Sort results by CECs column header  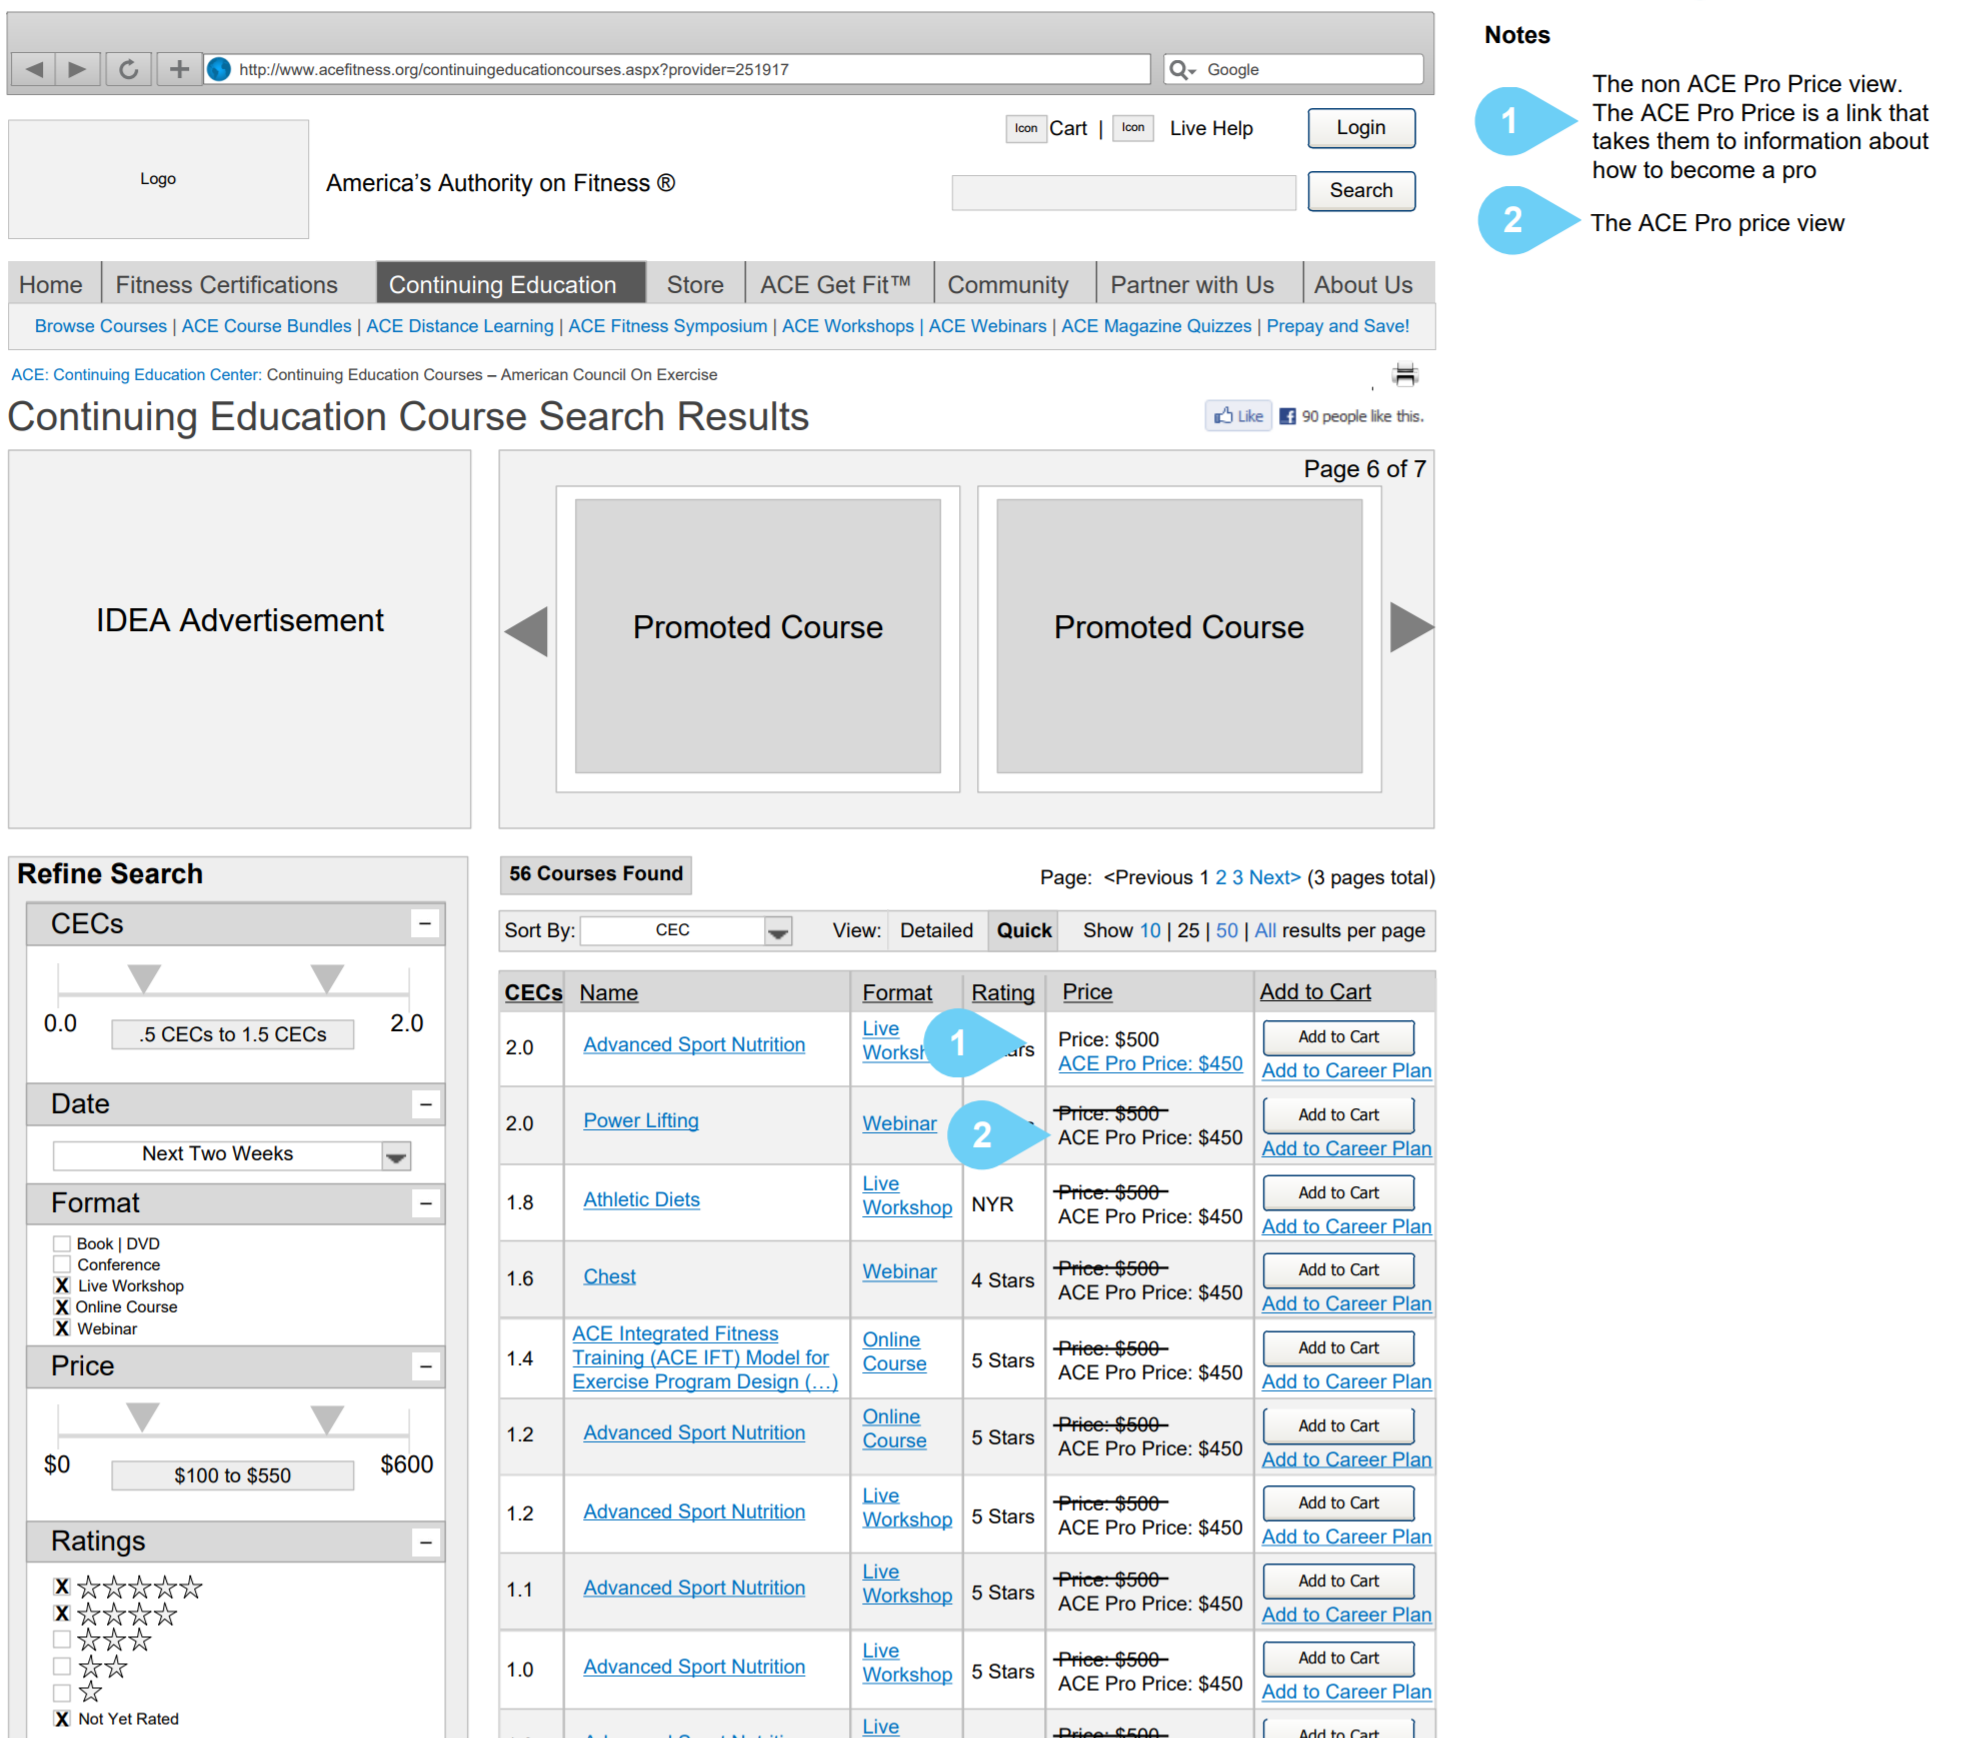click(x=533, y=993)
